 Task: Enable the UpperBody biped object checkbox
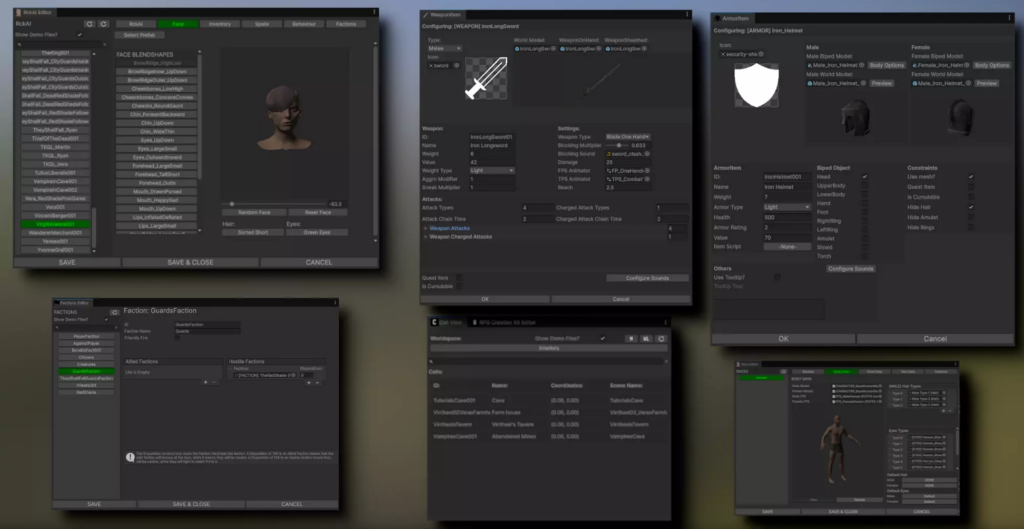866,185
